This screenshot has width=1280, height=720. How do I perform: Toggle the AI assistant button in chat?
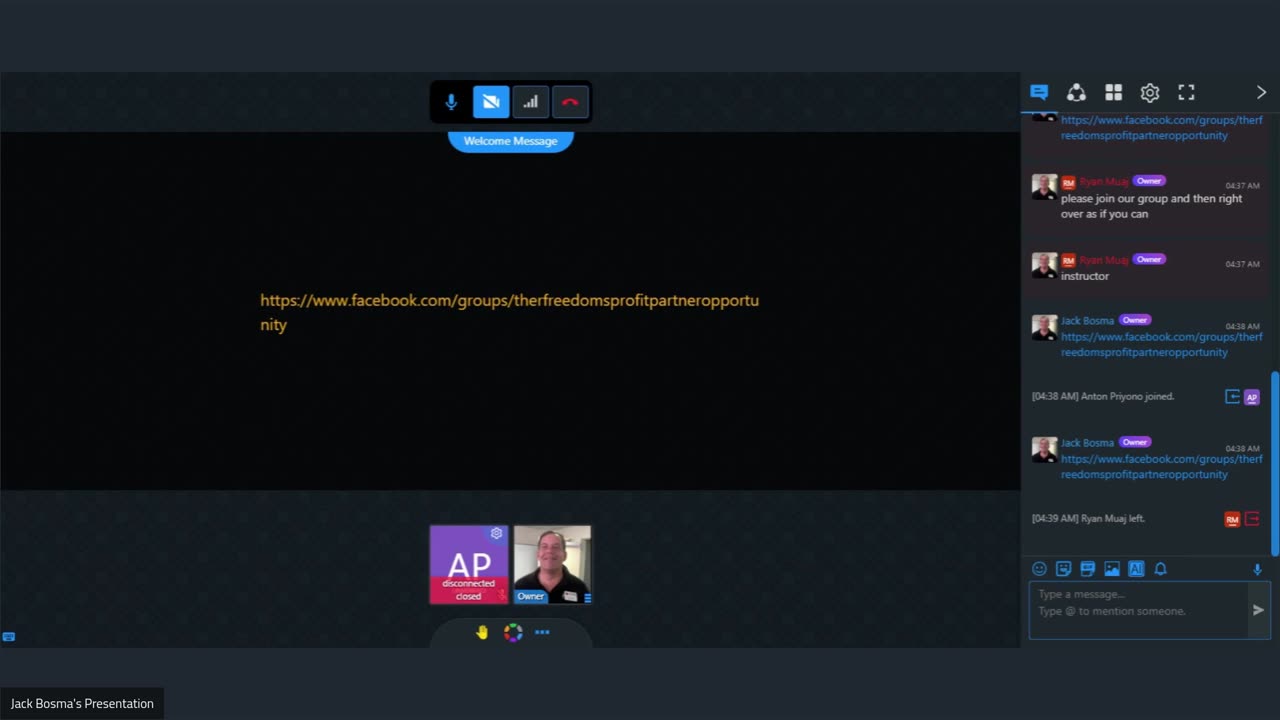click(x=1136, y=569)
